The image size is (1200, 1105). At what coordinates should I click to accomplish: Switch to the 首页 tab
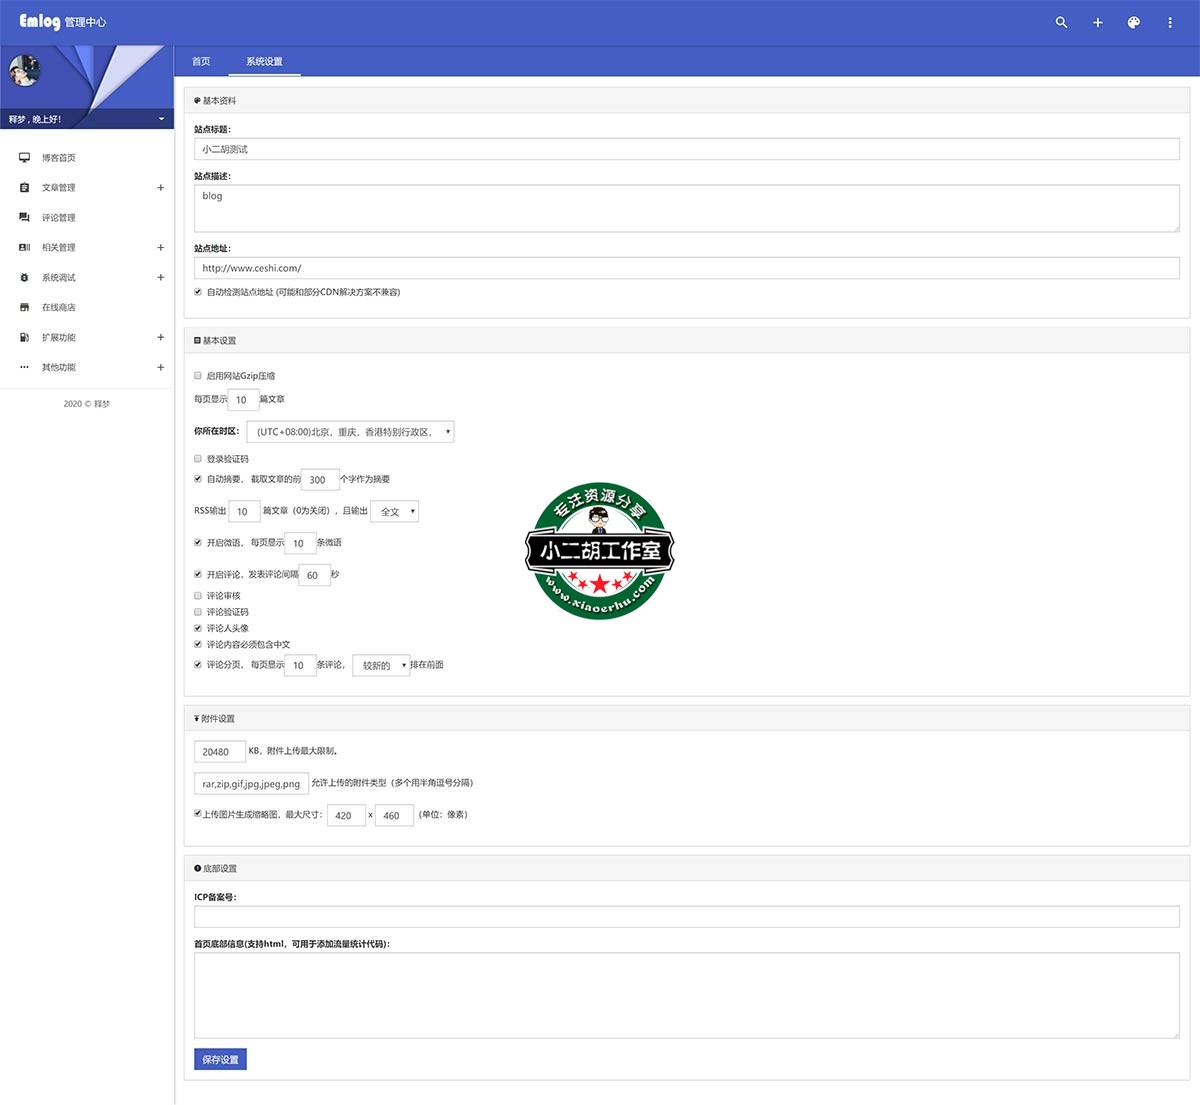(x=201, y=62)
